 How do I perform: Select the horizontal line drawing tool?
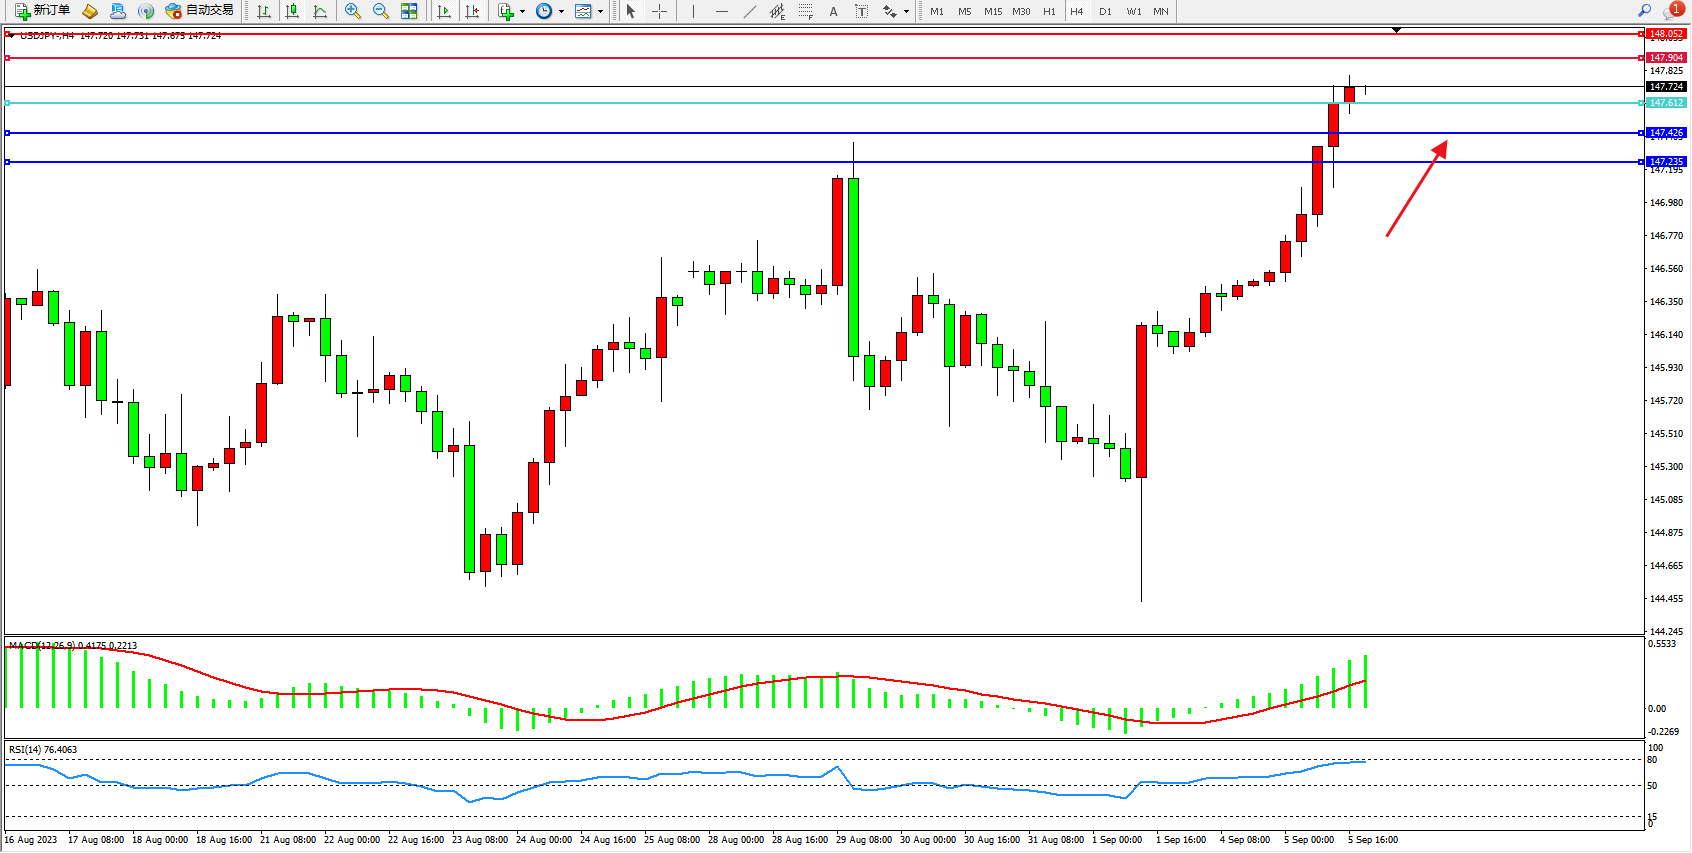[x=721, y=11]
